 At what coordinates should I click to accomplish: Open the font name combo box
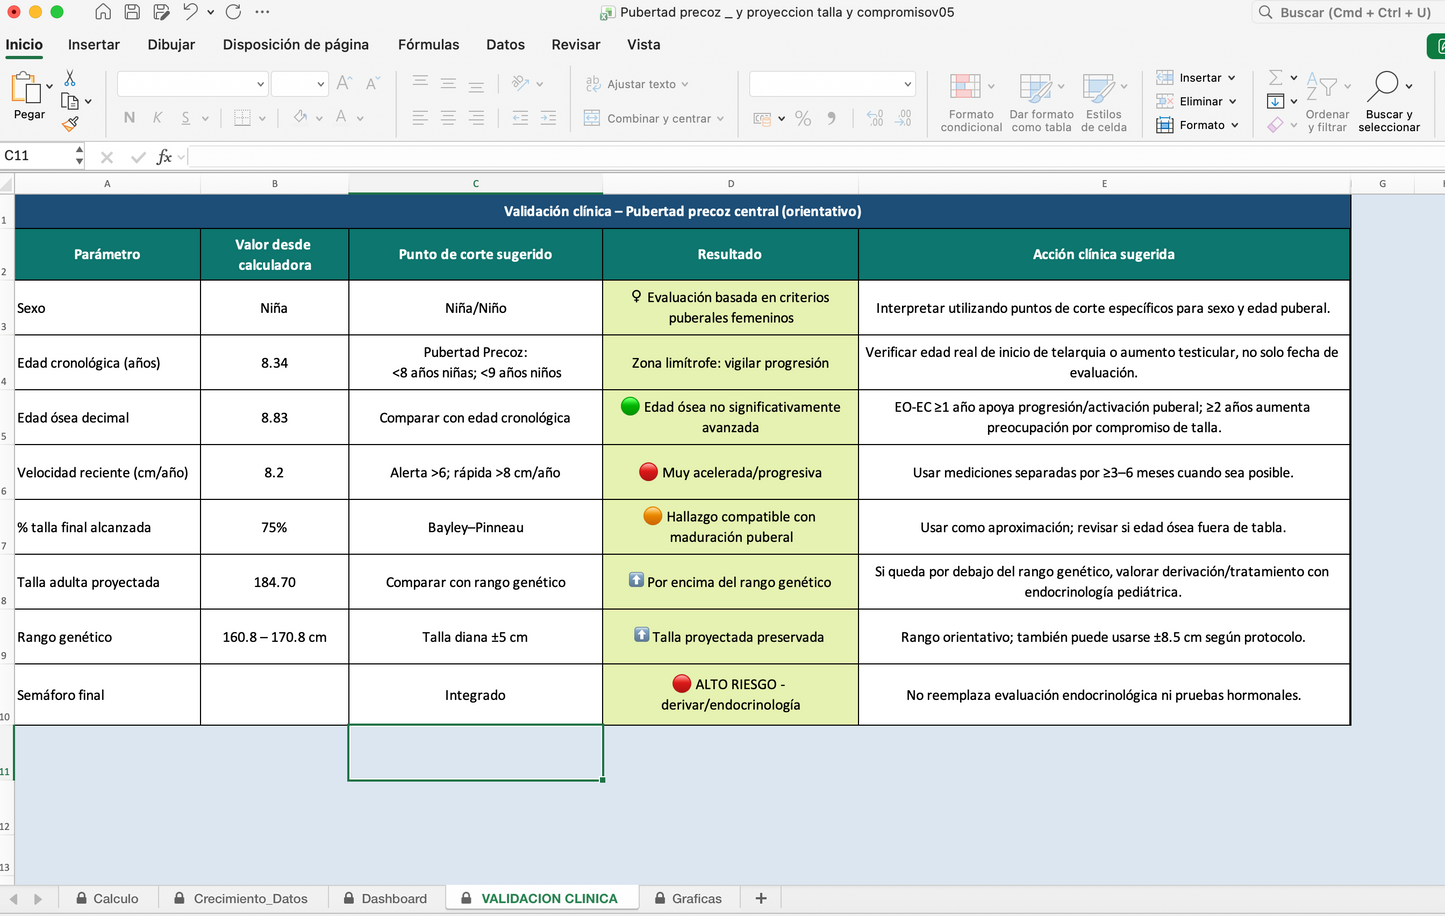[x=192, y=84]
